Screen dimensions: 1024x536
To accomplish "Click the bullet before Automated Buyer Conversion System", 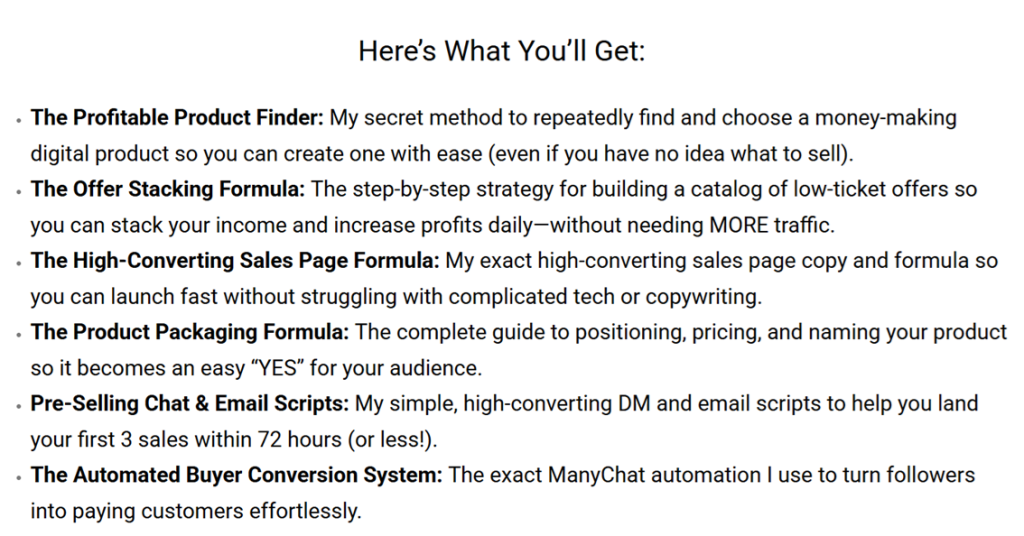I will (18, 478).
